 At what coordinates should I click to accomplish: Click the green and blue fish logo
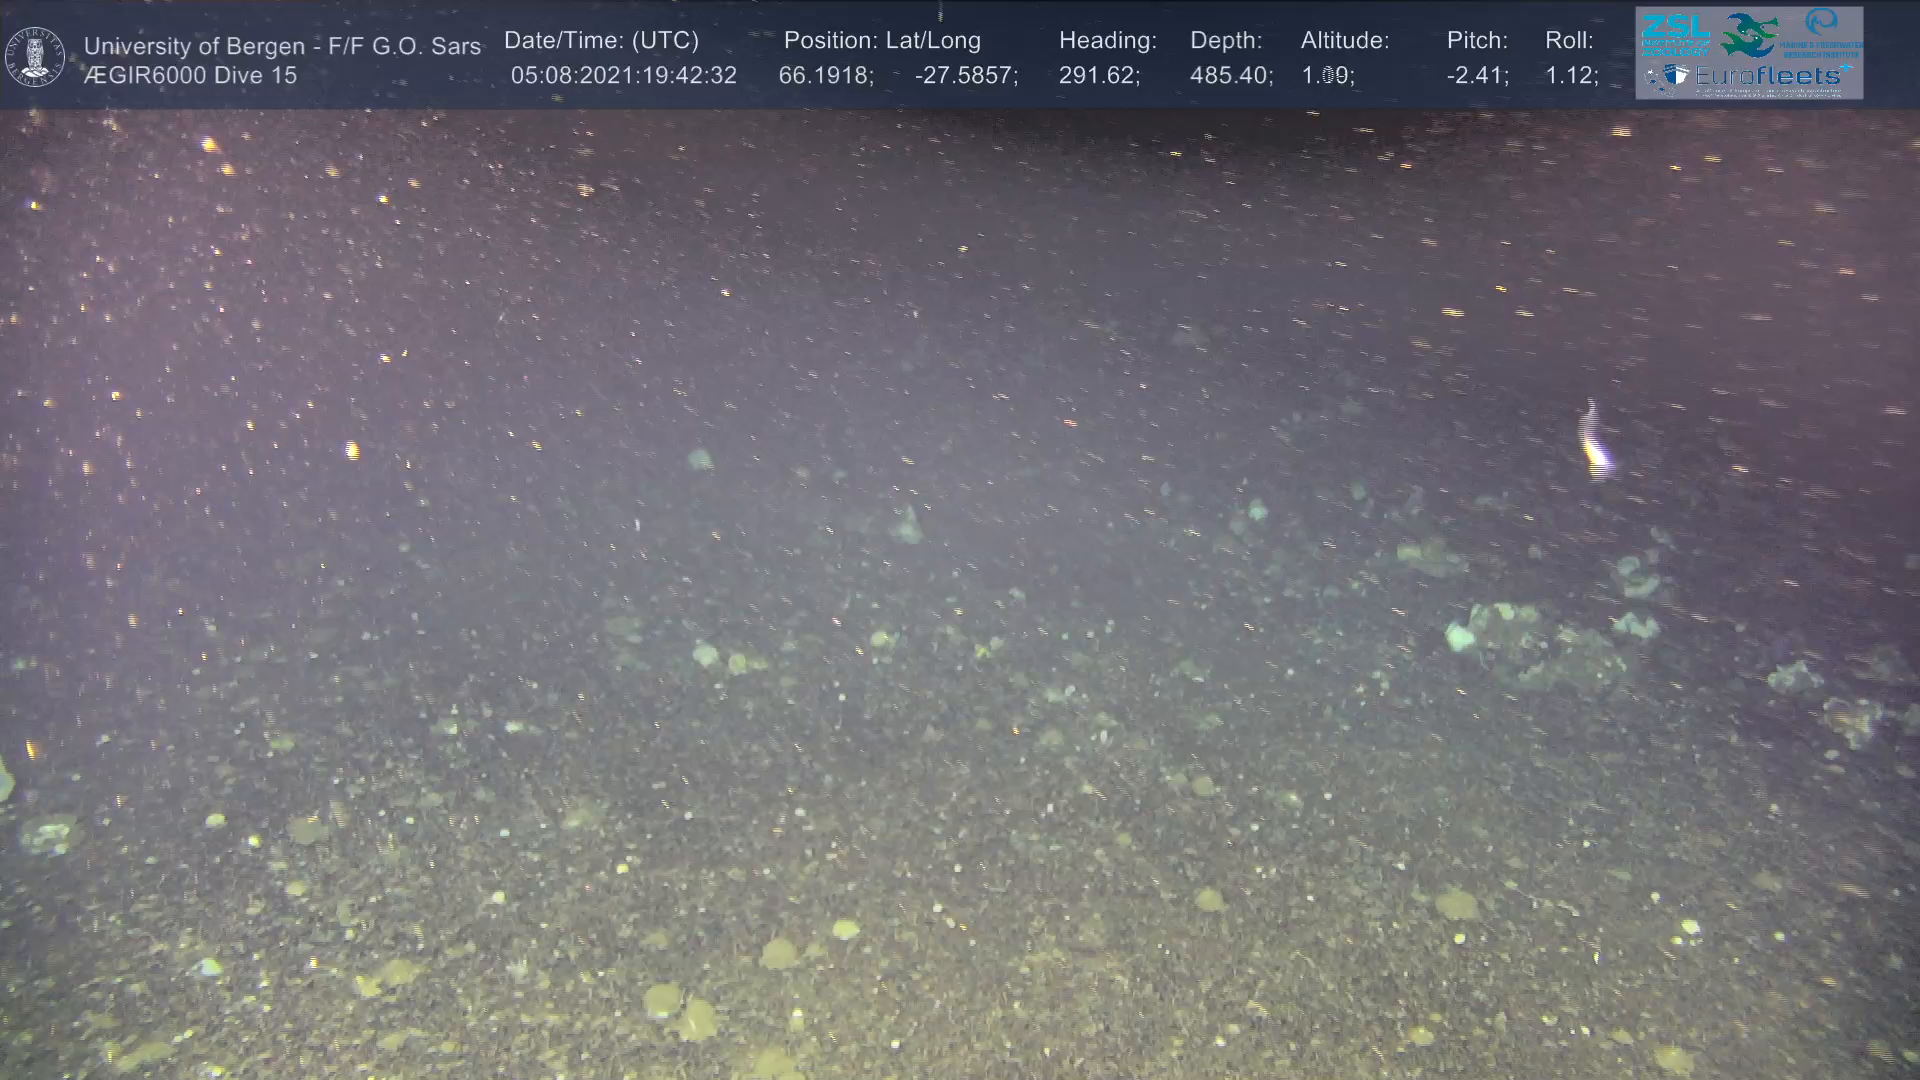pos(1748,35)
